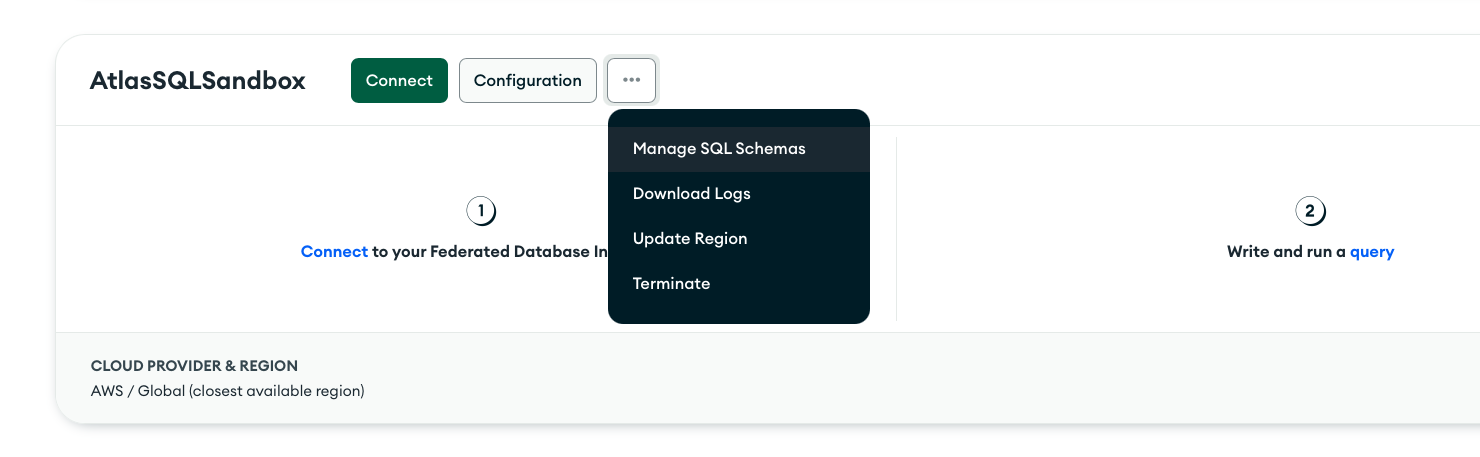Click the green Connect button
The width and height of the screenshot is (1480, 457).
coord(399,80)
